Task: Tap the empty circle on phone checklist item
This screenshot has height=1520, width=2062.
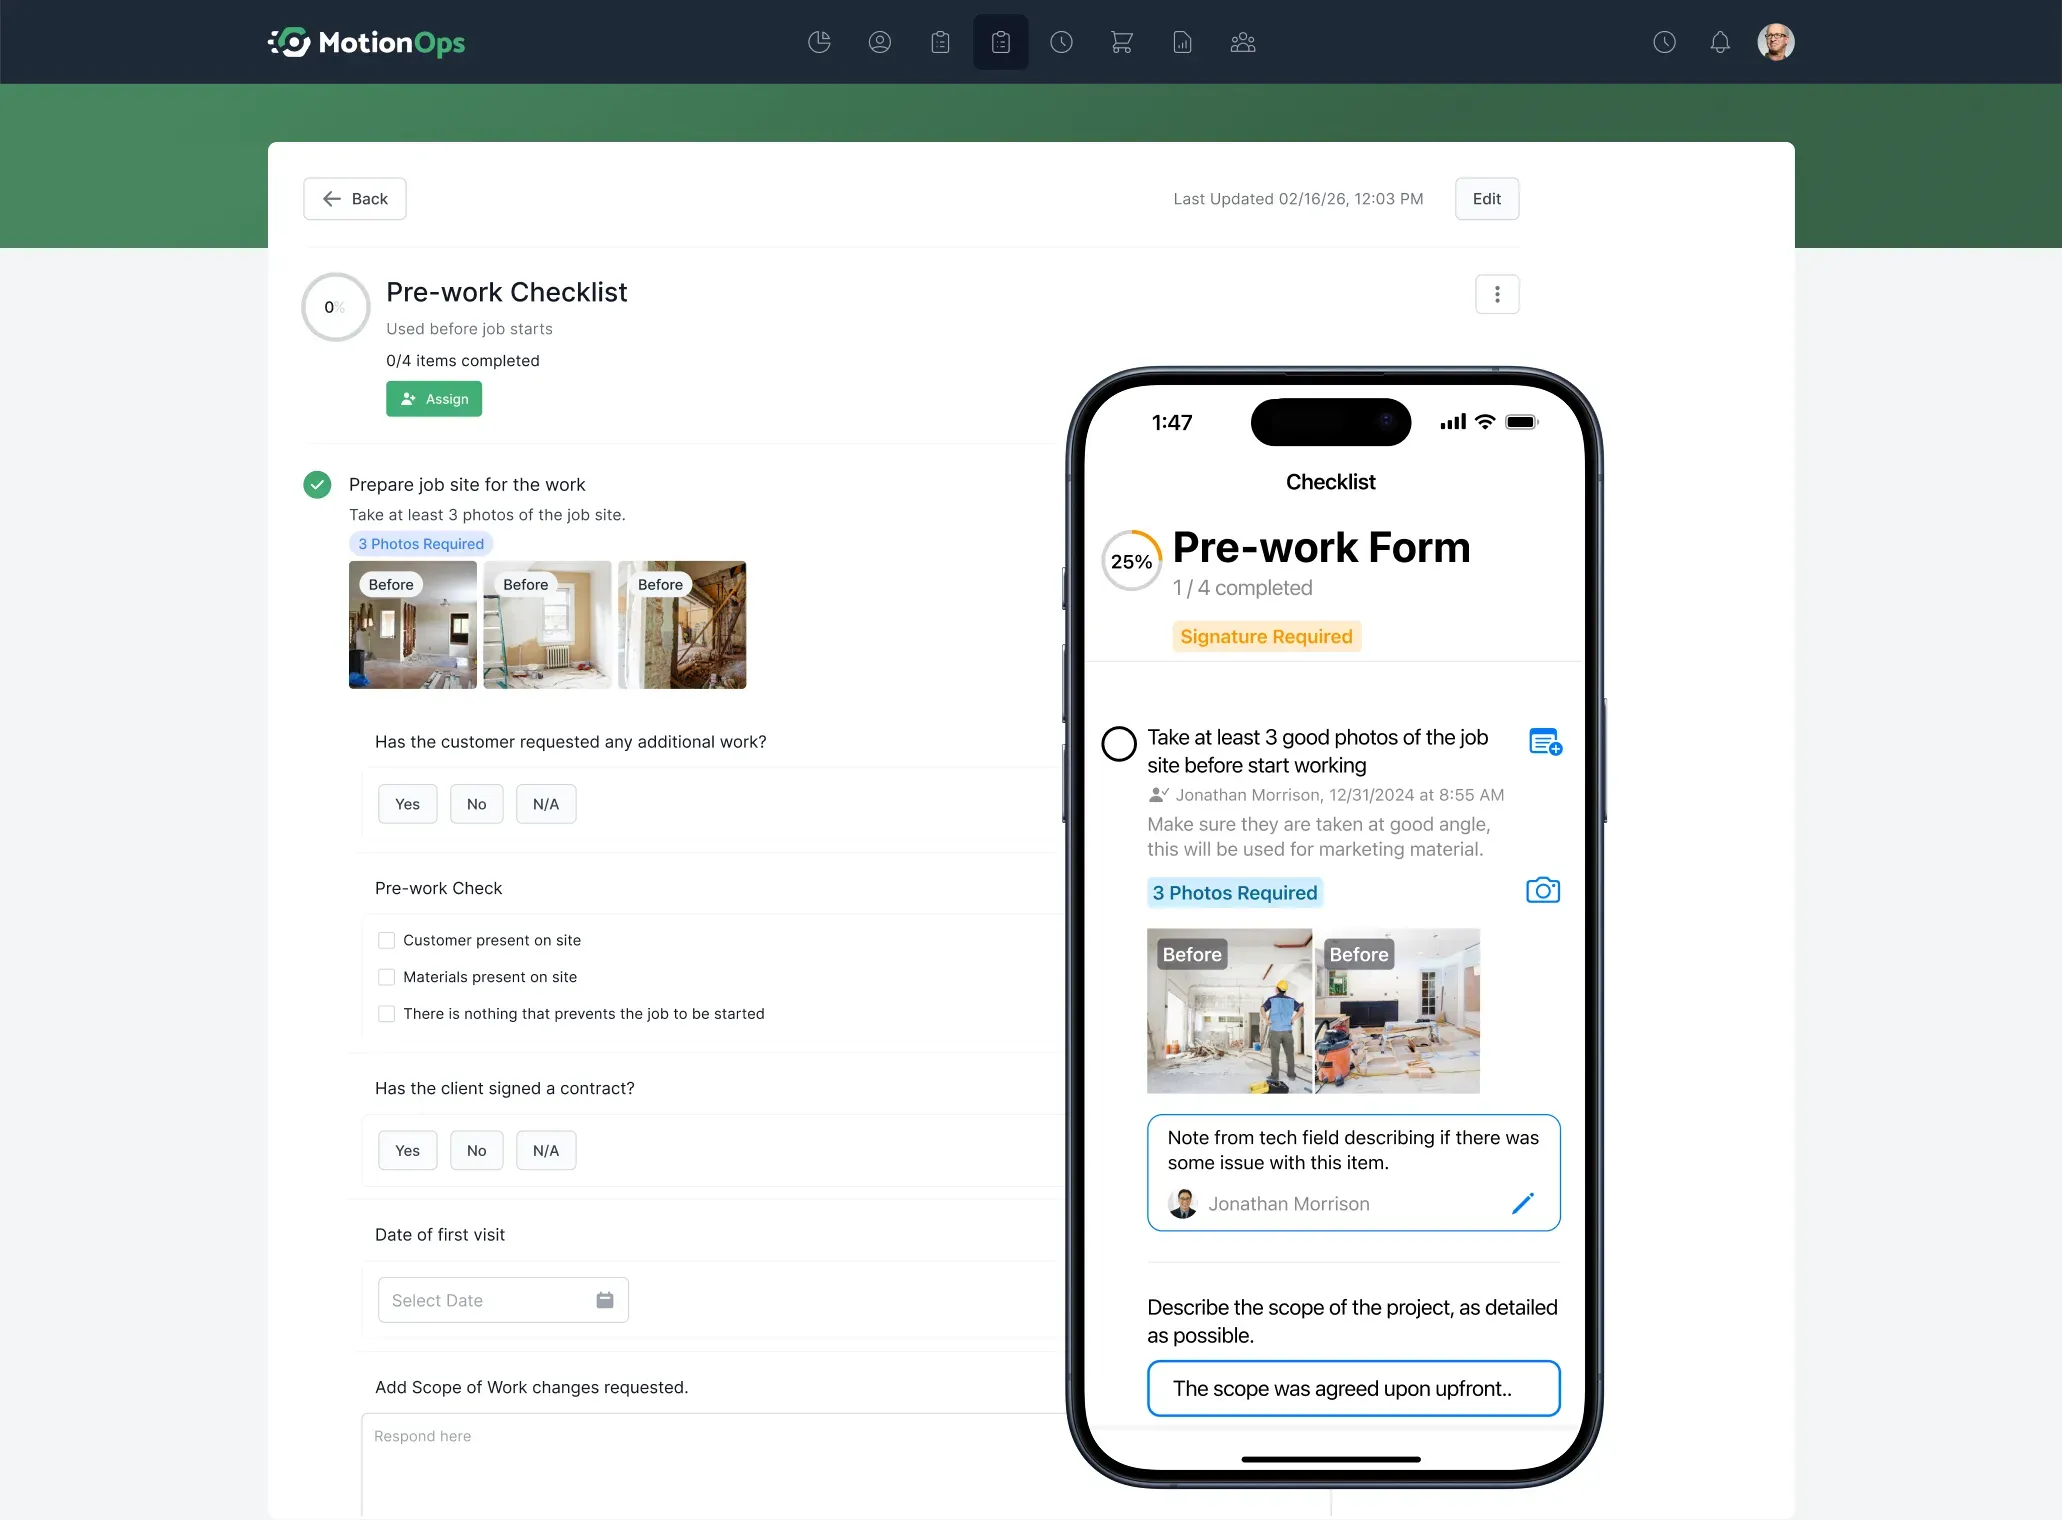Action: click(1119, 743)
